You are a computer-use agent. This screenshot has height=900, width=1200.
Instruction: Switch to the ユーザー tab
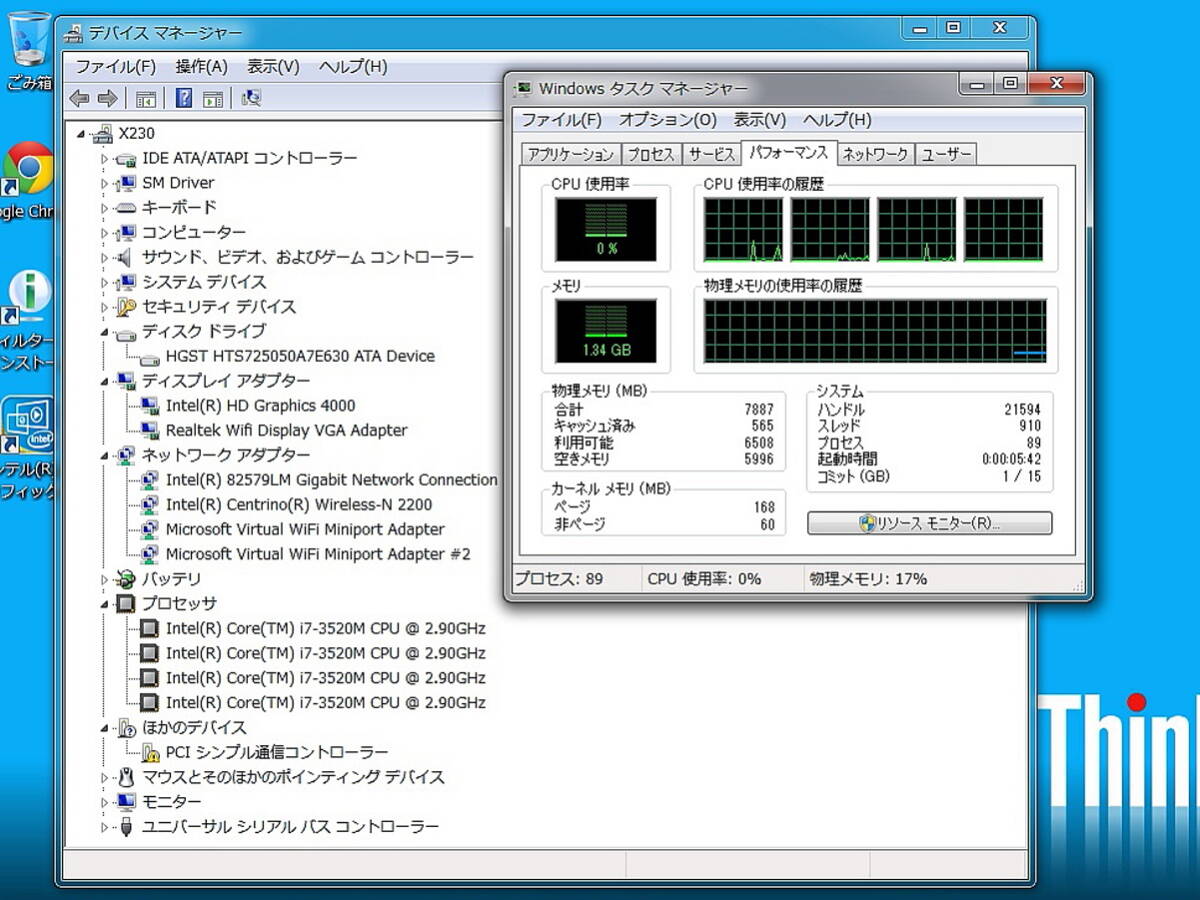click(946, 155)
